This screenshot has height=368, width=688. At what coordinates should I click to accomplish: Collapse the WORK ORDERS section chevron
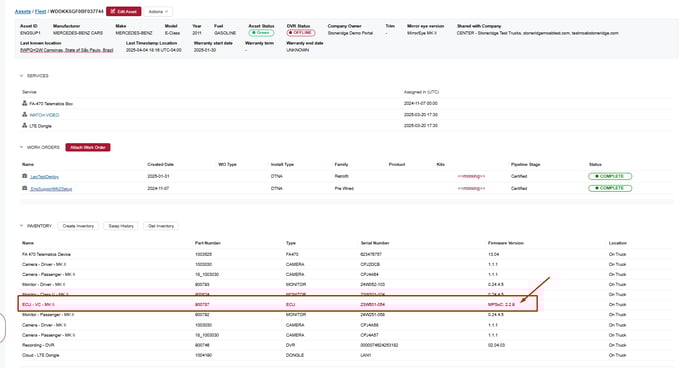click(22, 147)
